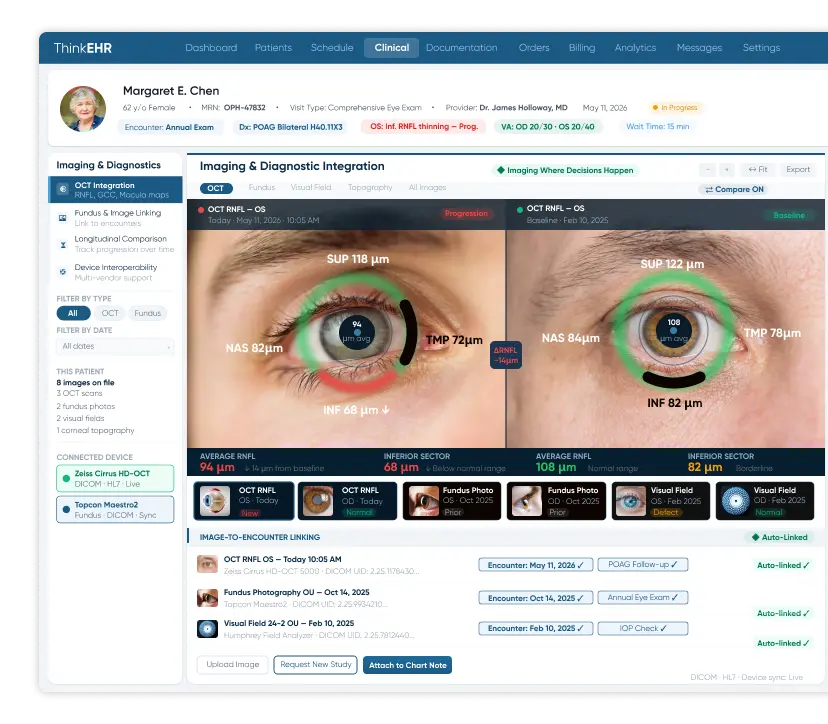Screen dimensions: 828x724
Task: Click Dx: POAG Bilateral H40.11X3 tag
Action: tap(290, 127)
